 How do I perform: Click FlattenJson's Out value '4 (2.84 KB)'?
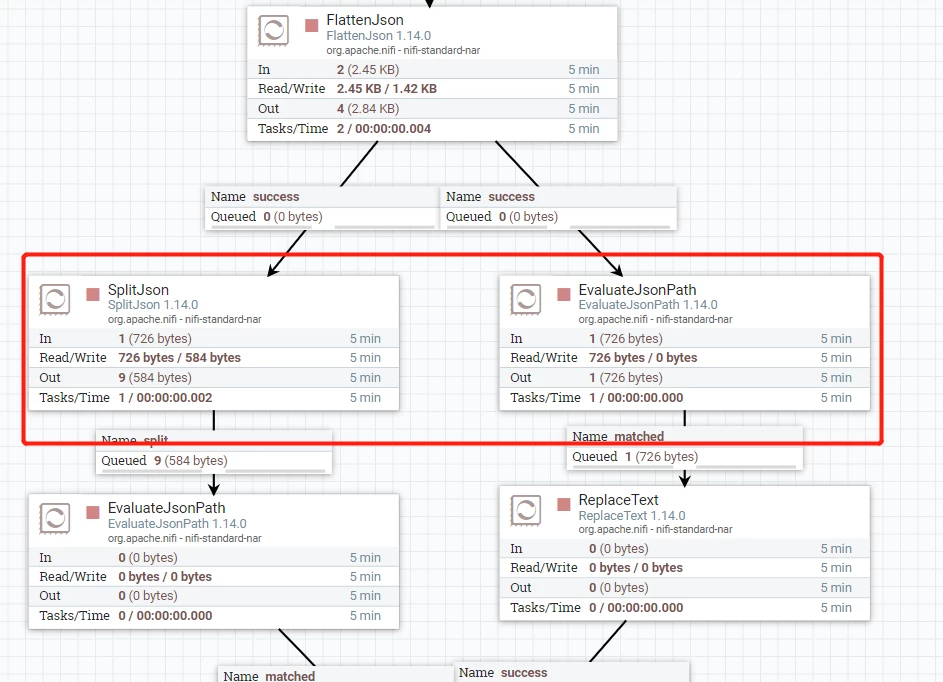click(x=368, y=108)
